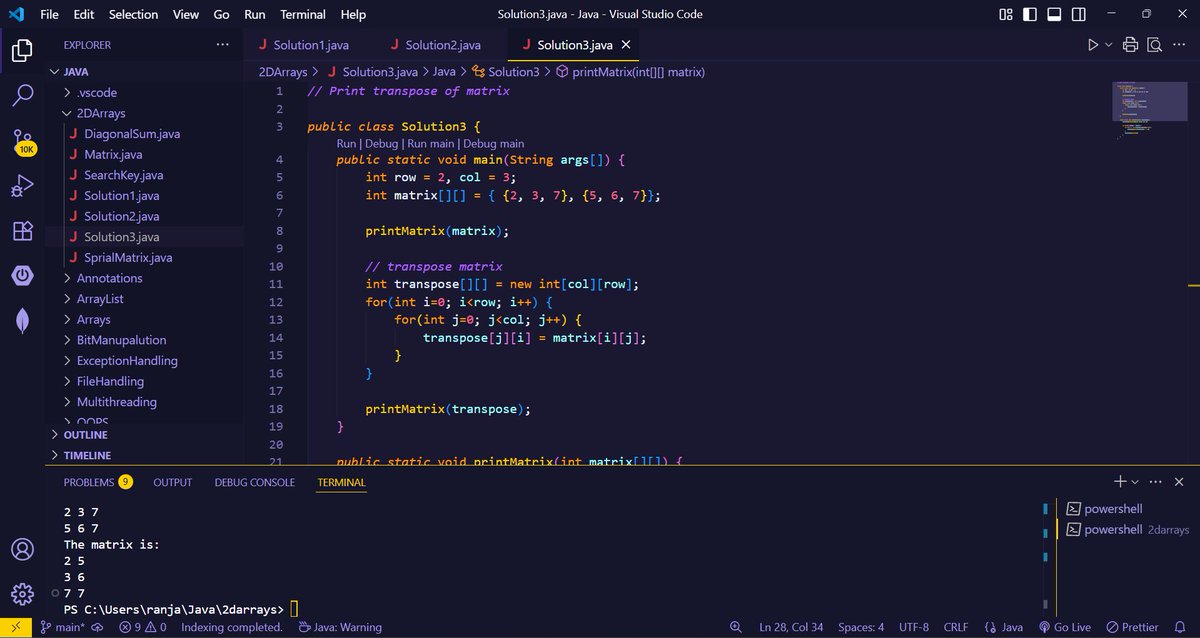This screenshot has height=638, width=1200.
Task: Click the Debug main CodeLens link
Action: click(493, 144)
